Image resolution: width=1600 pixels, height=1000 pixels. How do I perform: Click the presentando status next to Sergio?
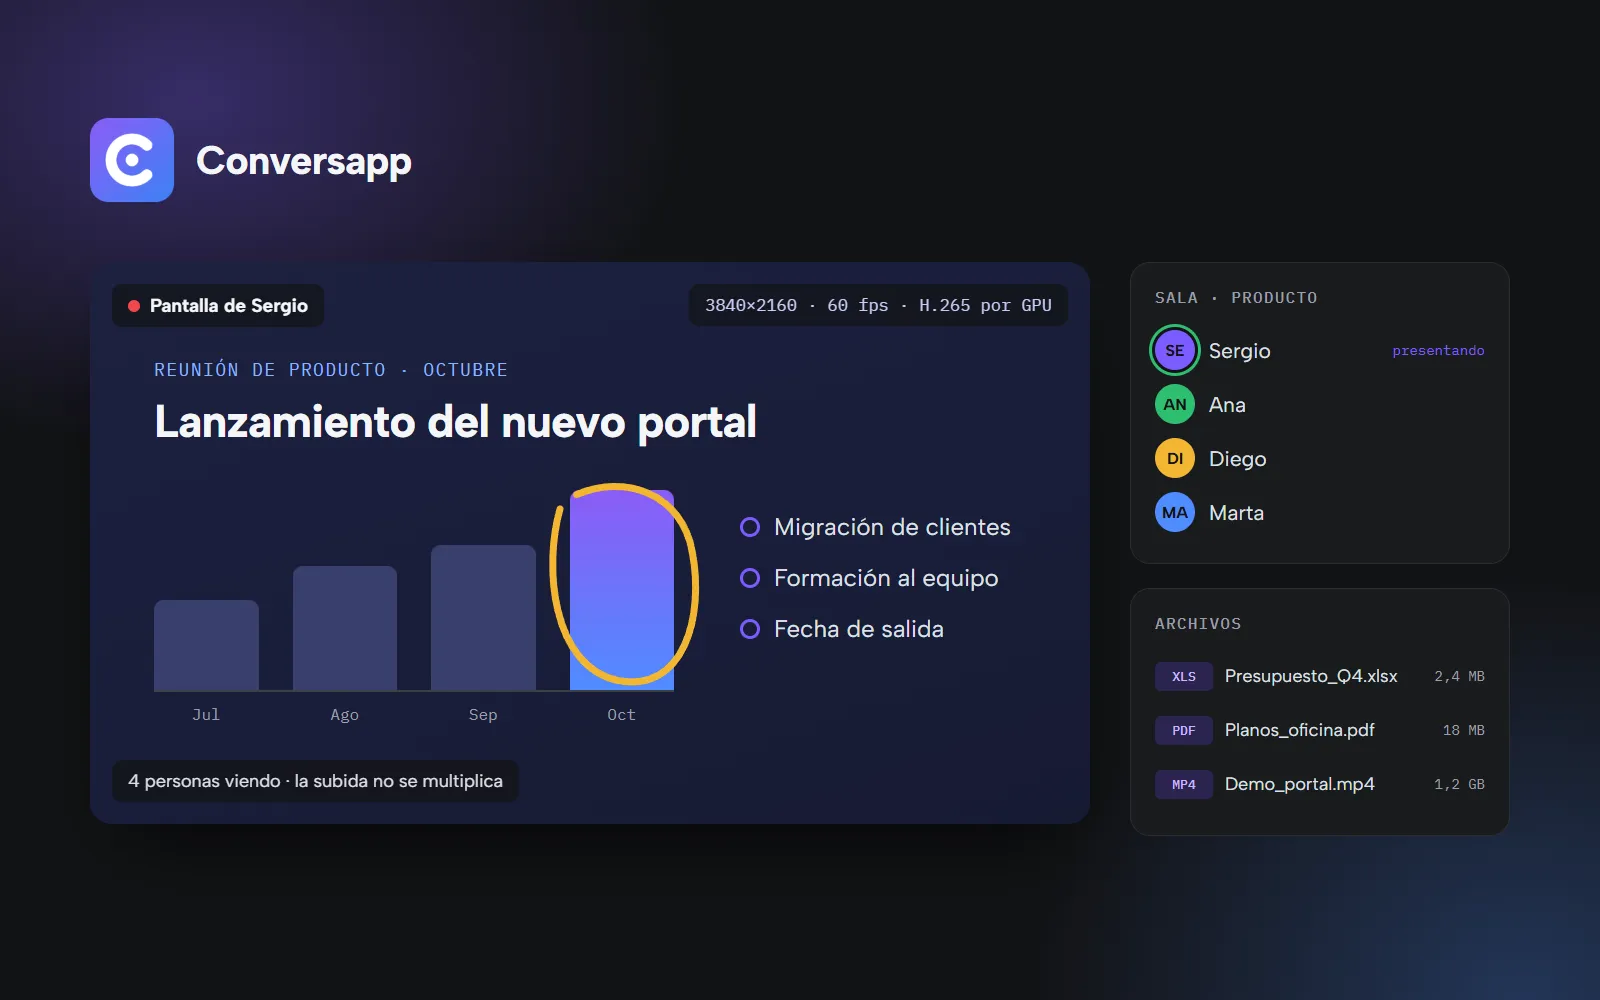click(1438, 350)
